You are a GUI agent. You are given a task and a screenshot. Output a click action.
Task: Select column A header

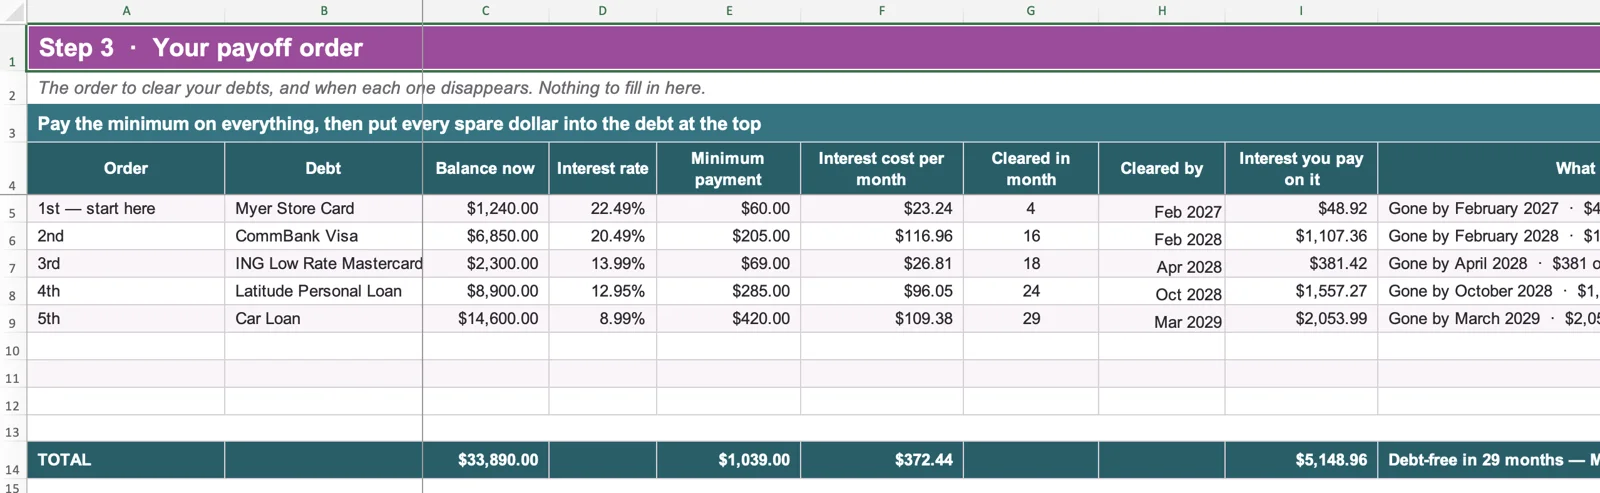[x=126, y=11]
